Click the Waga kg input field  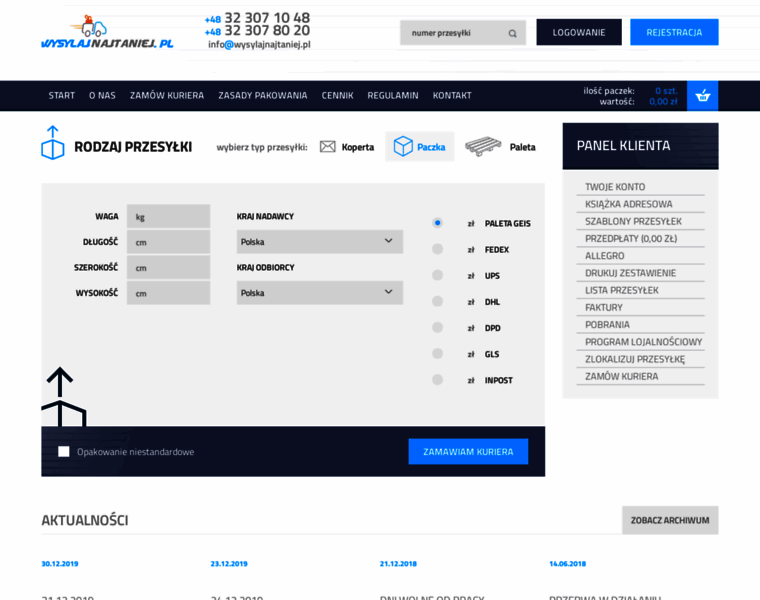pos(168,217)
